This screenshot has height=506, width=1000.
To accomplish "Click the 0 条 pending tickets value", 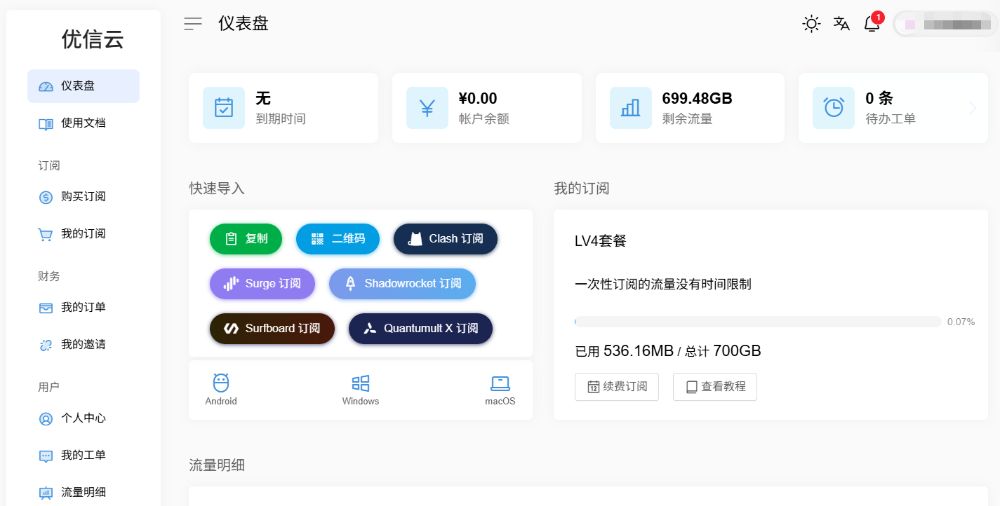I will tap(879, 98).
